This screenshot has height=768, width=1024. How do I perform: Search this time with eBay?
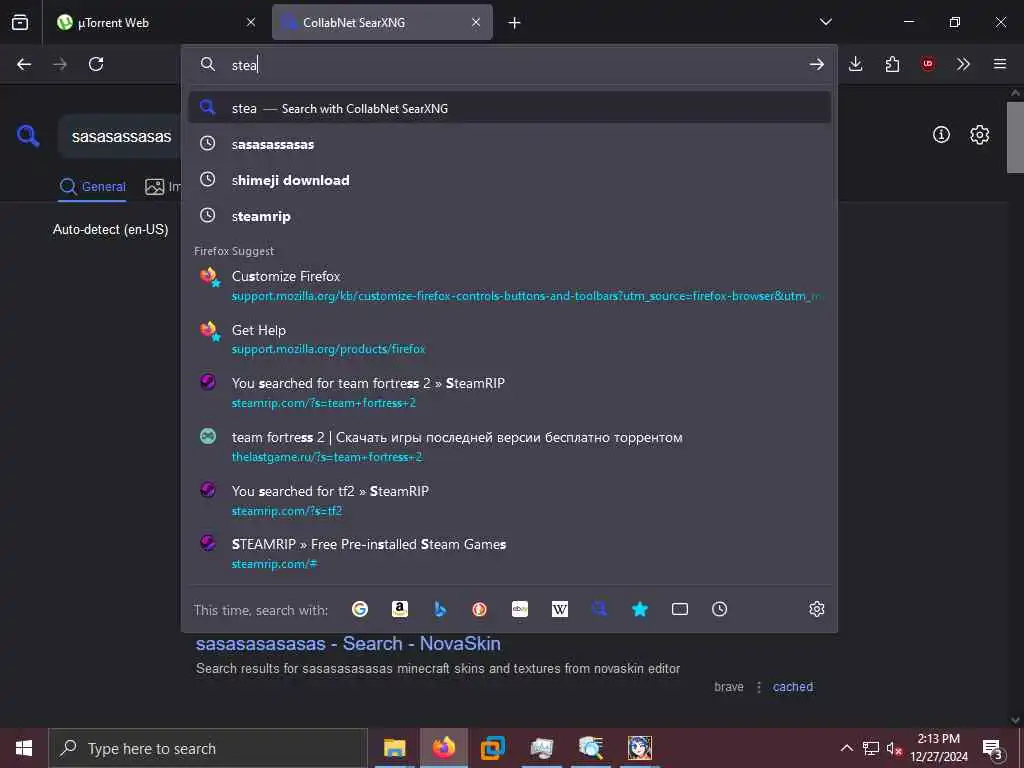coord(520,609)
